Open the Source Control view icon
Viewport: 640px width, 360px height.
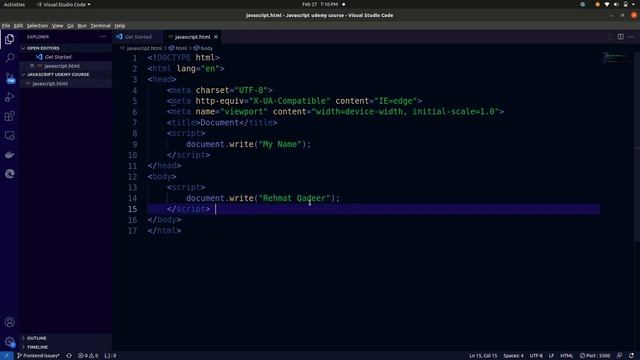point(10,78)
